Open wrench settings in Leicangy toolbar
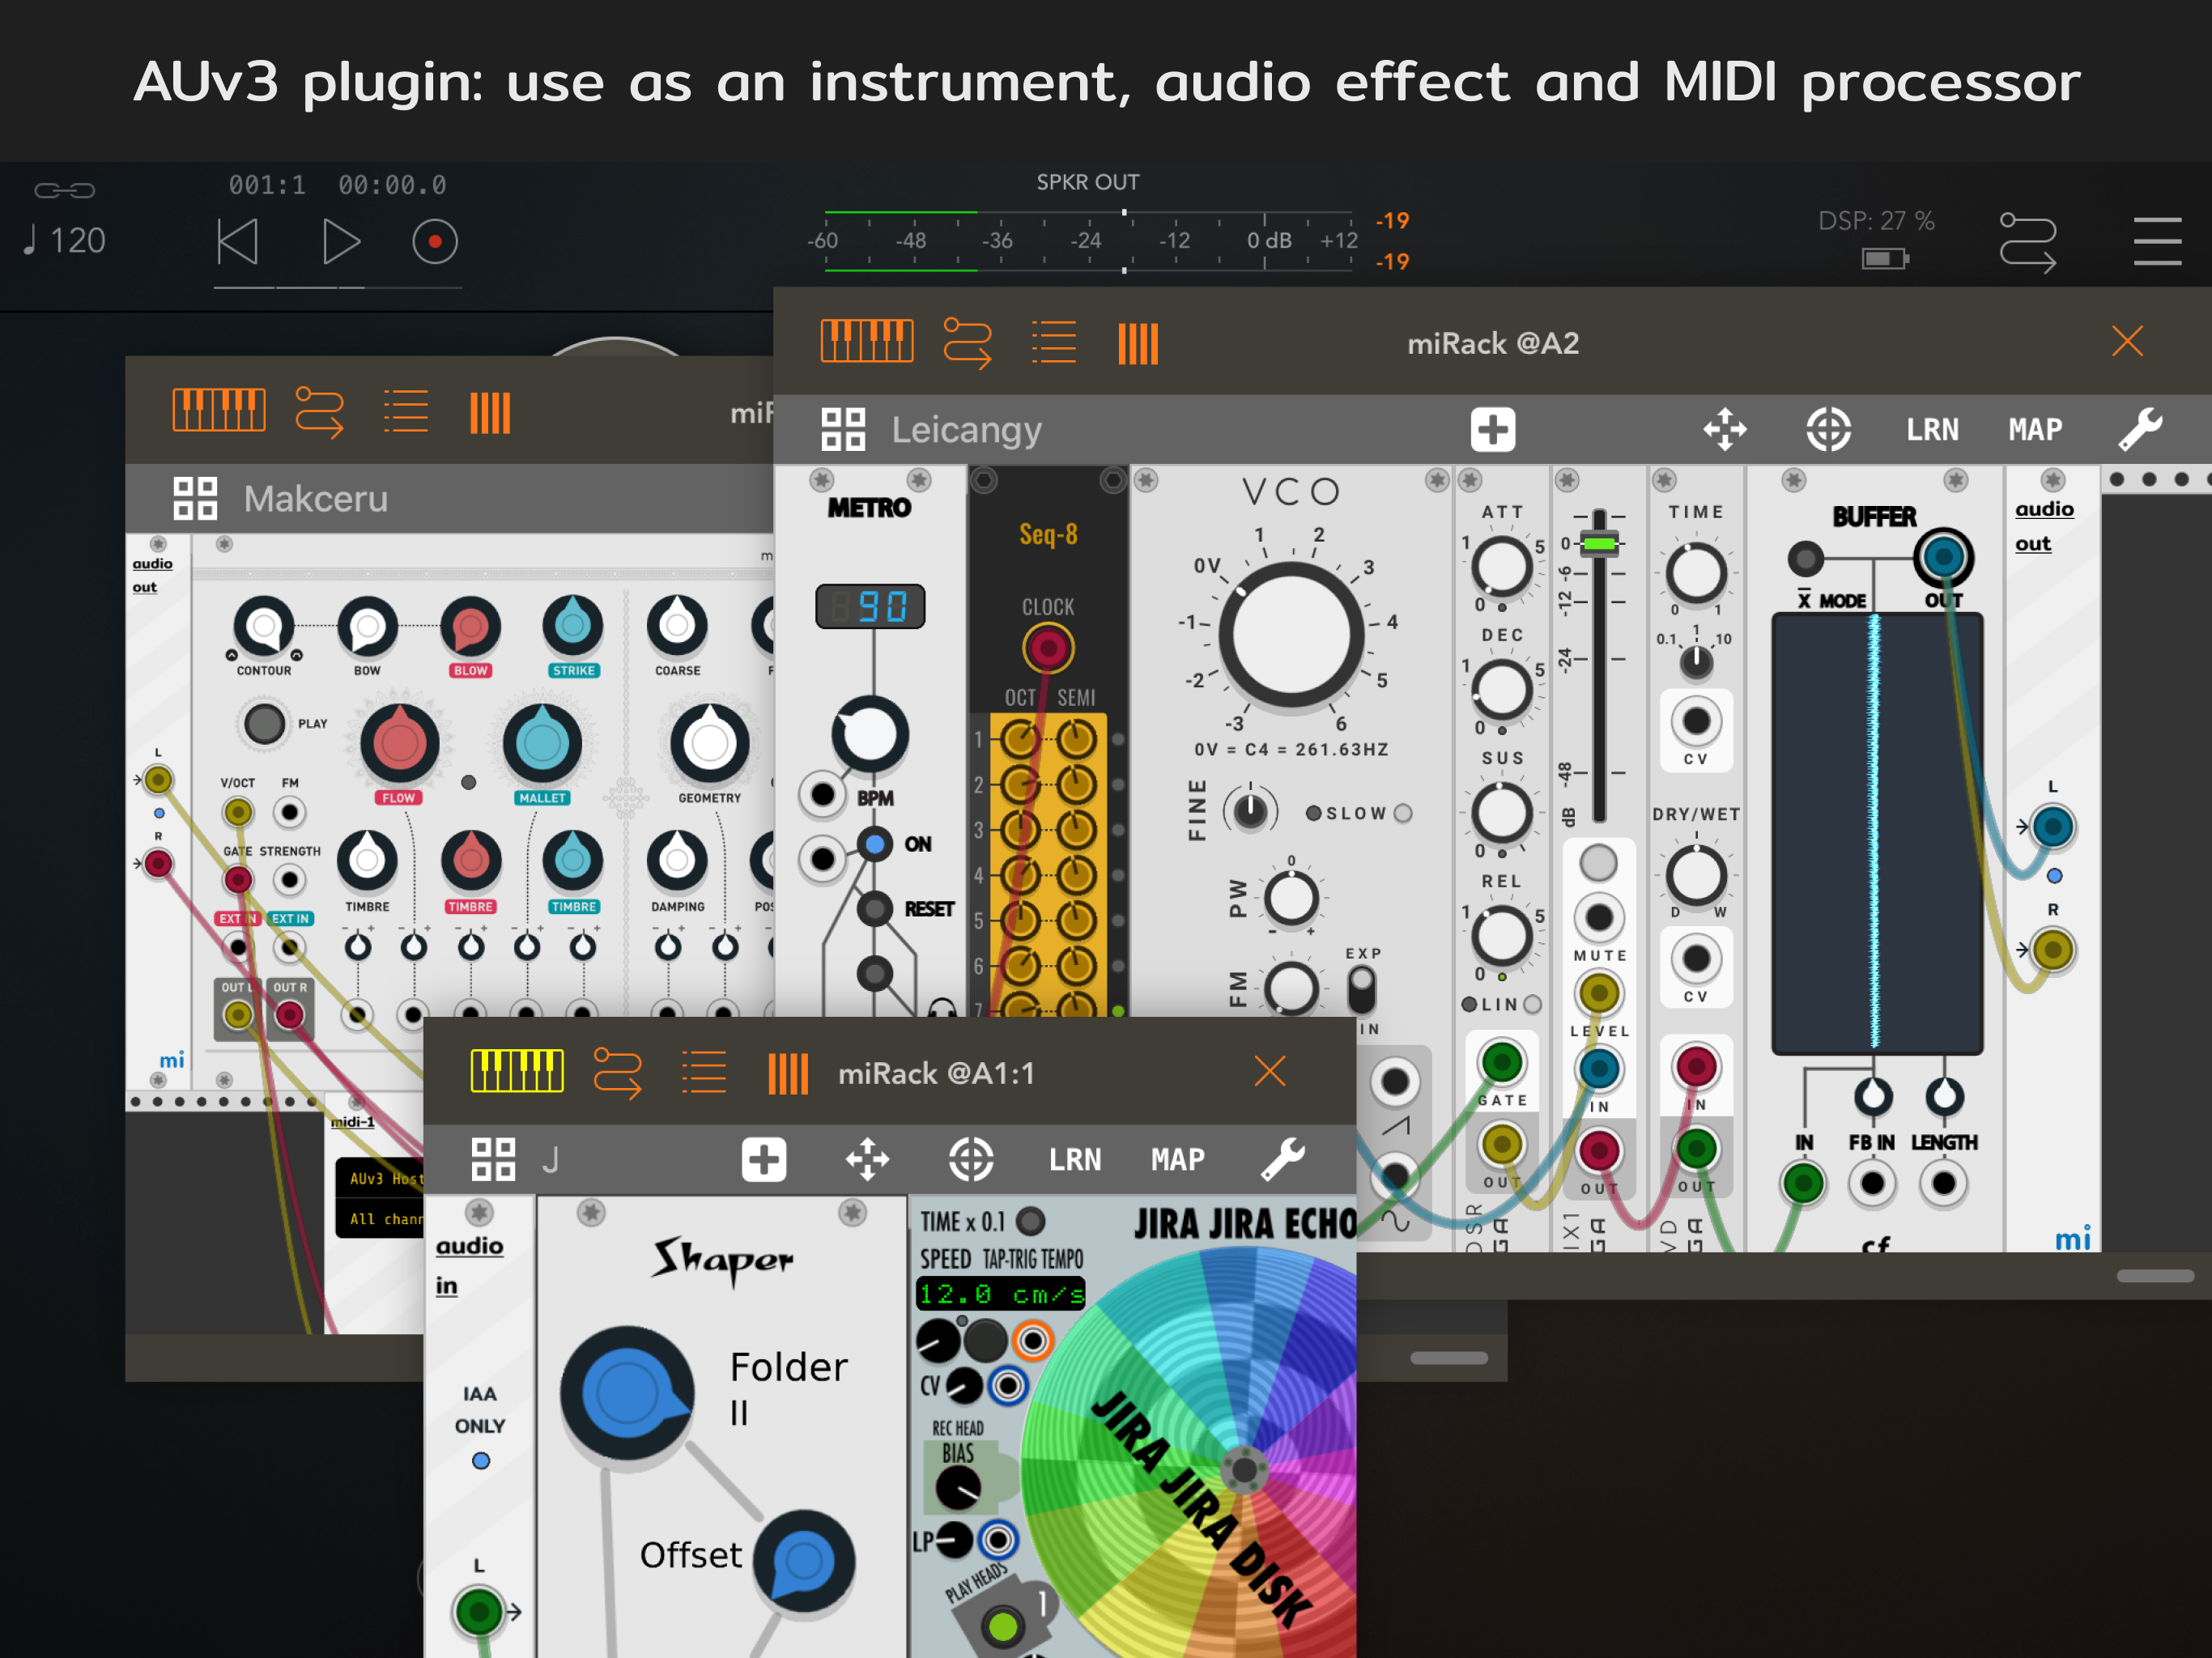The image size is (2212, 1658). coord(2140,430)
